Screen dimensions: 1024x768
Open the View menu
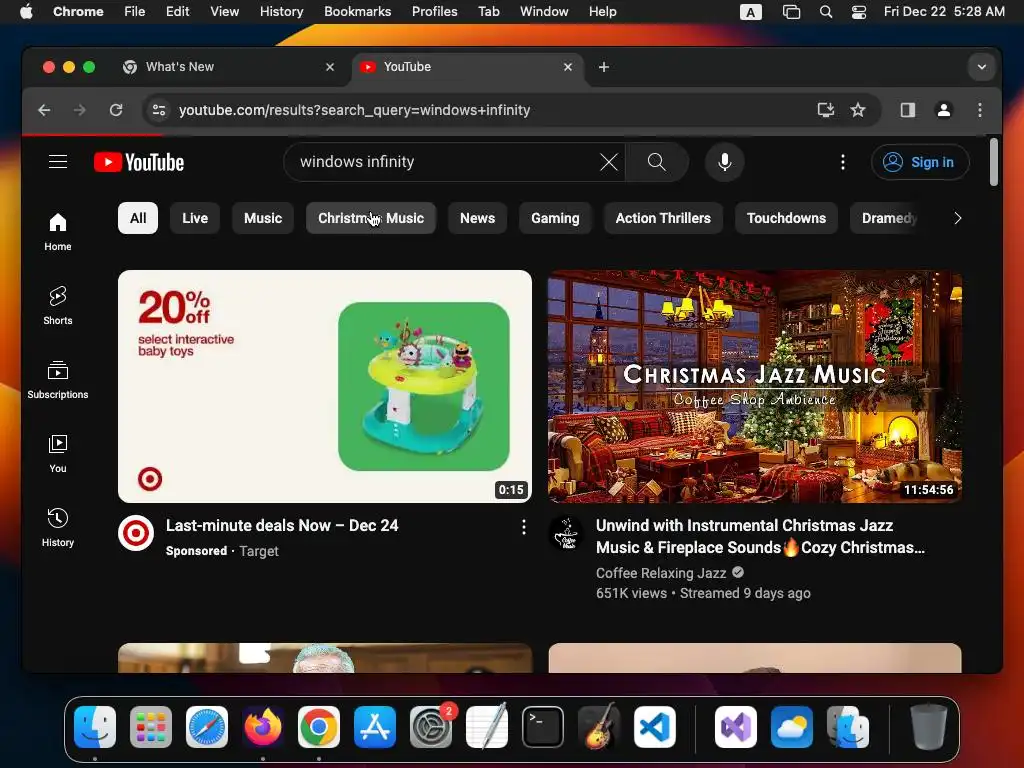[224, 12]
